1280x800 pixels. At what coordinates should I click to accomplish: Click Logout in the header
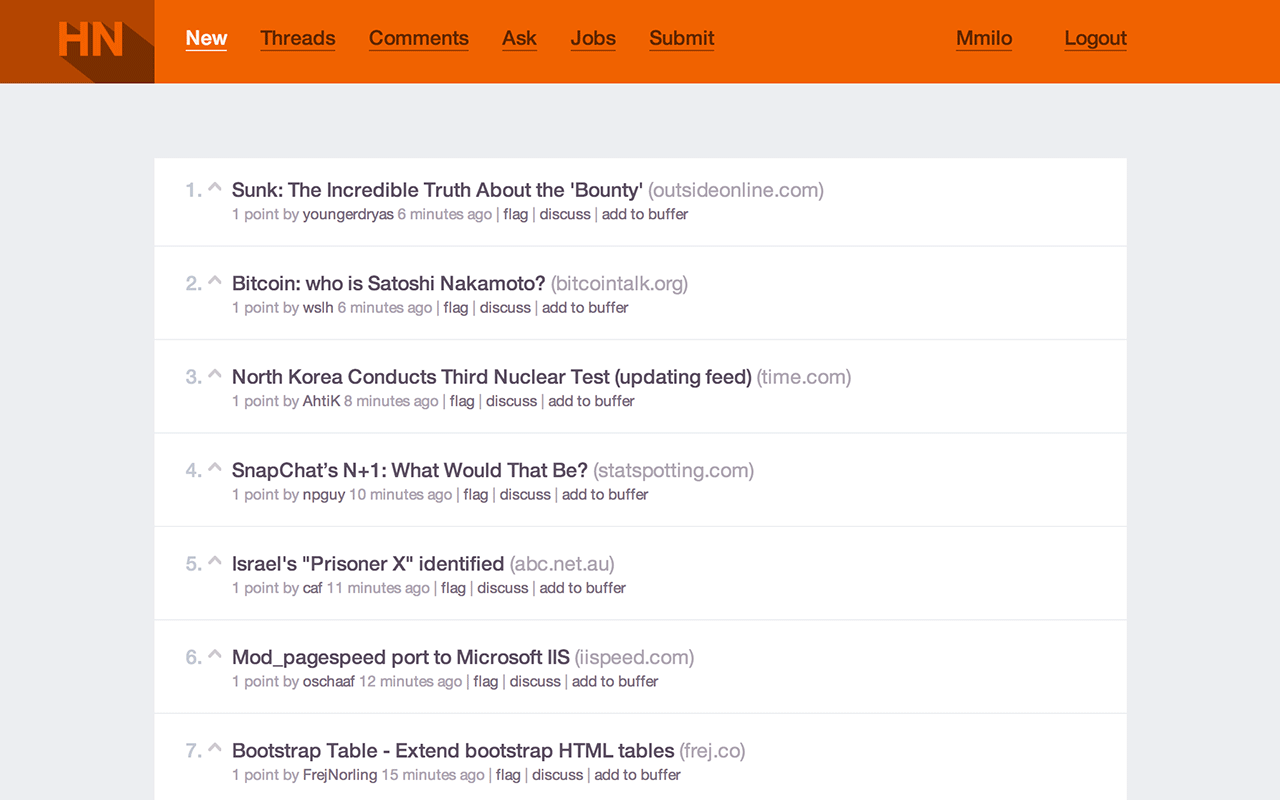tap(1095, 38)
